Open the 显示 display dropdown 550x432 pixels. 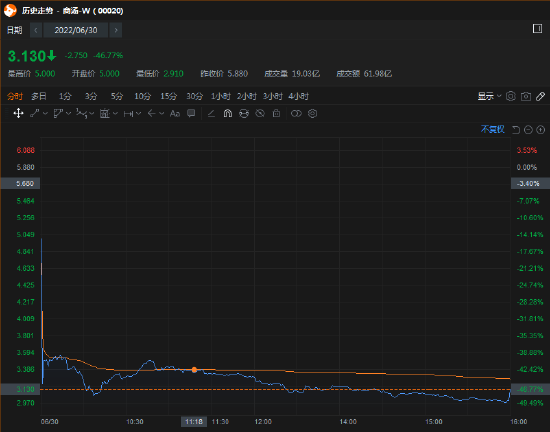(490, 96)
